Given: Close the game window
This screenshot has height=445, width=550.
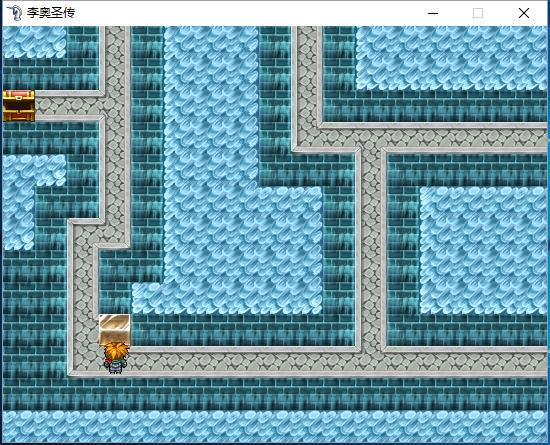Looking at the screenshot, I should (524, 13).
